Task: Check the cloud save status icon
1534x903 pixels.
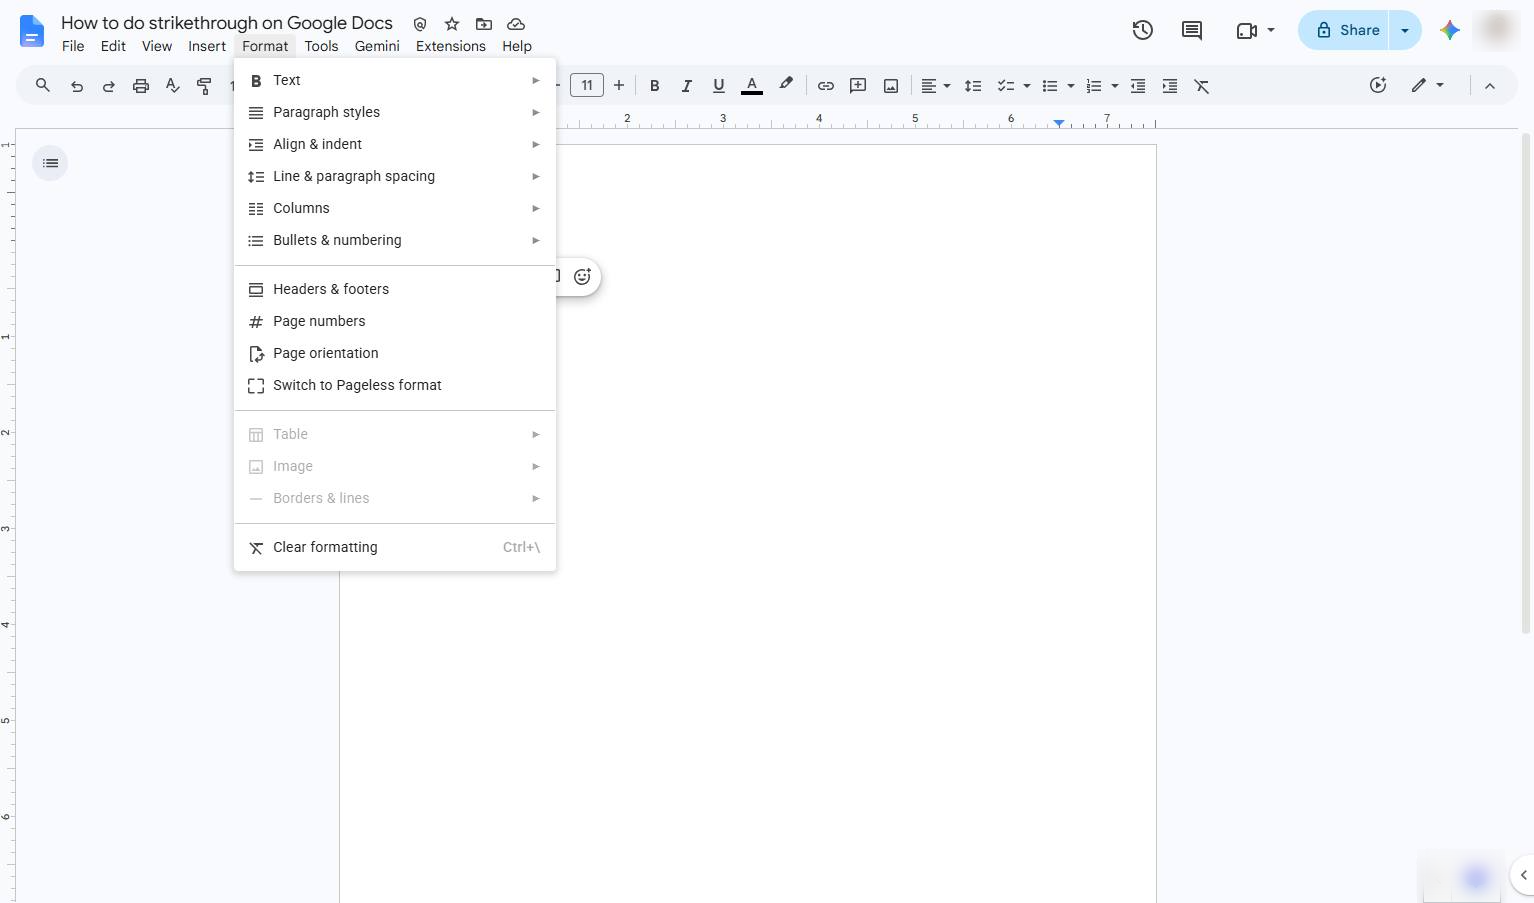Action: click(516, 24)
